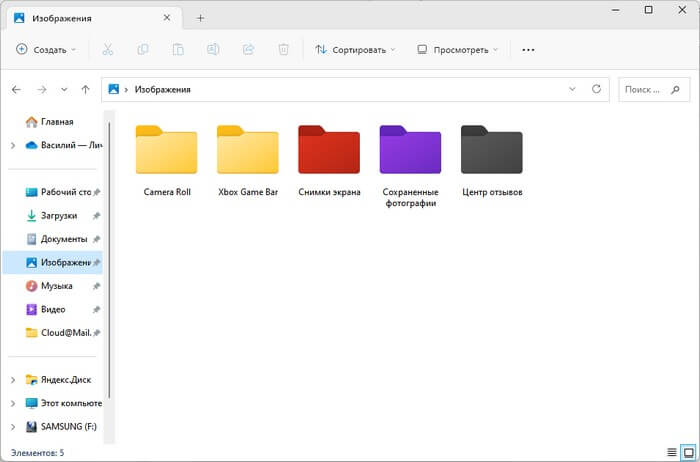Image resolution: width=700 pixels, height=462 pixels.
Task: Open the Просмотреть view menu
Action: pos(458,49)
